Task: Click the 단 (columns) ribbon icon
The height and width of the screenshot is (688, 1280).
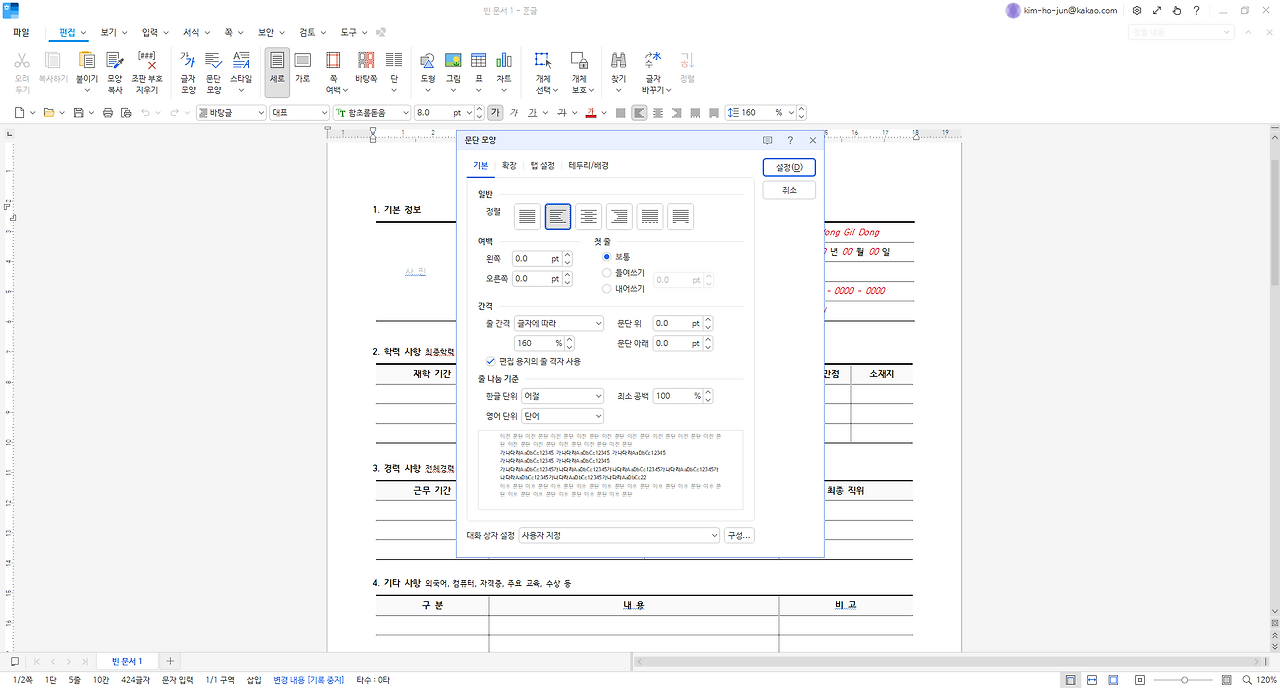Action: 394,71
